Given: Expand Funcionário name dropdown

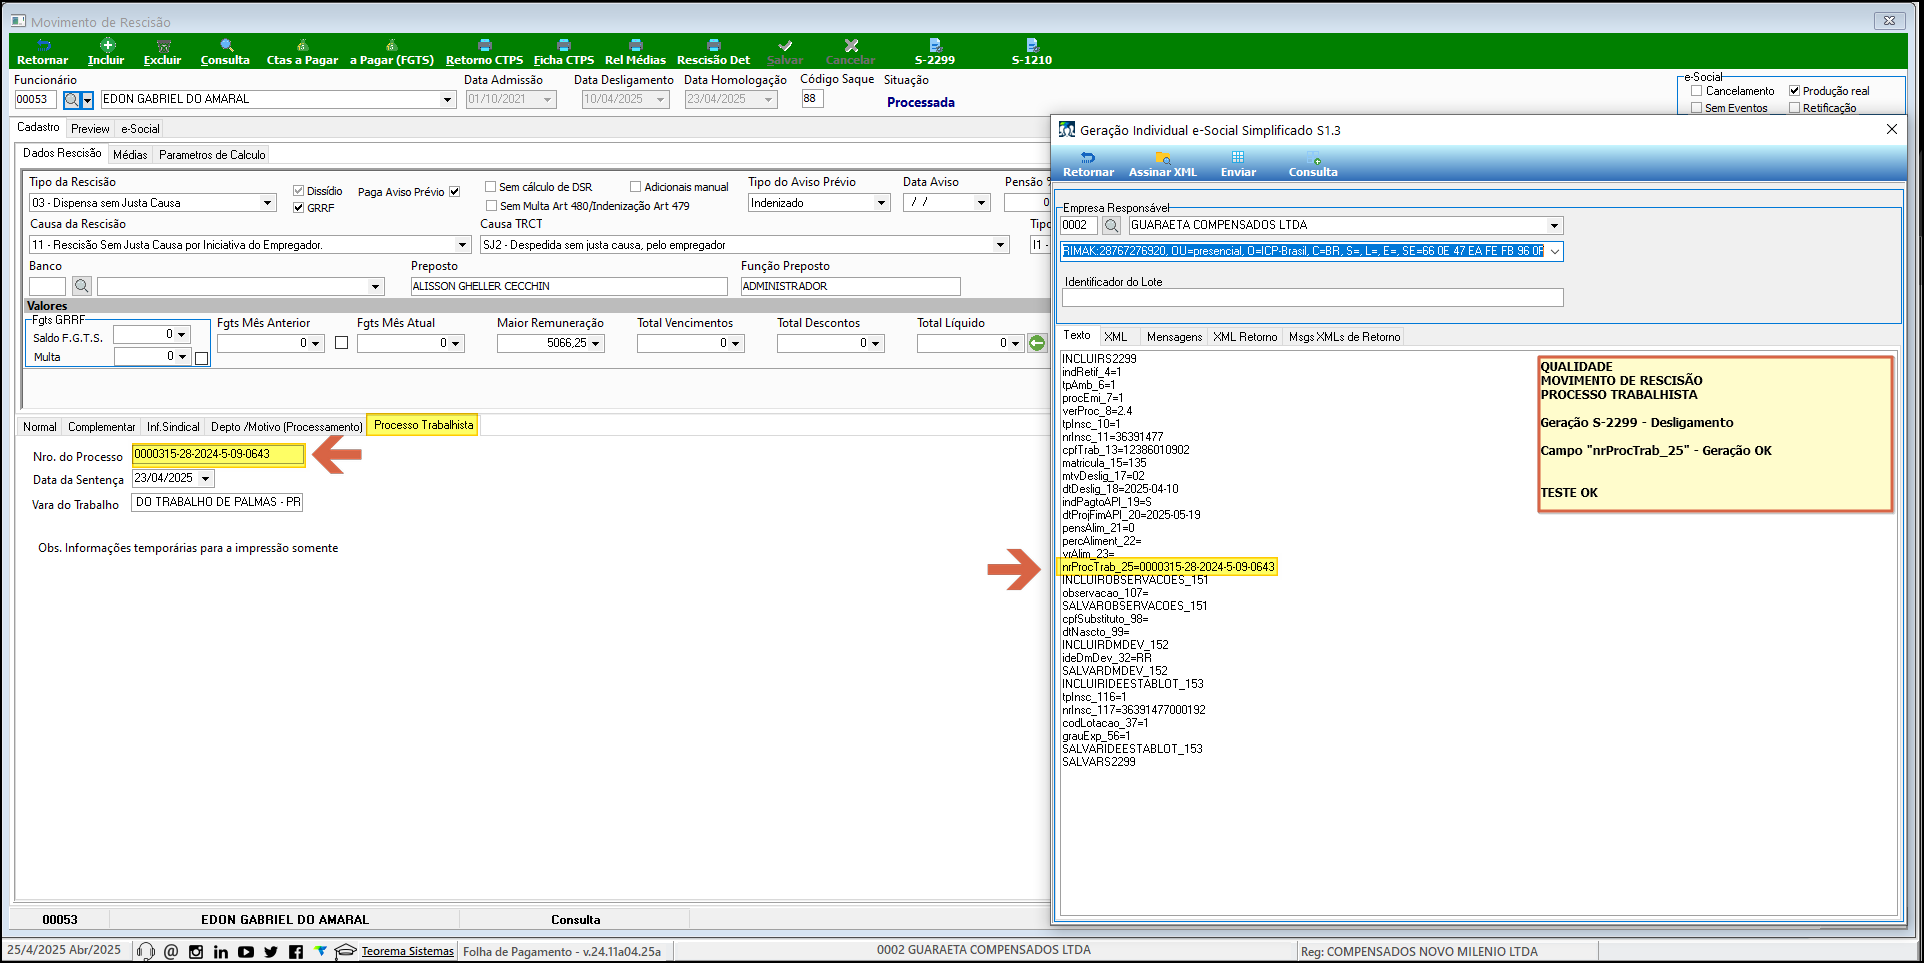Looking at the screenshot, I should coord(447,100).
